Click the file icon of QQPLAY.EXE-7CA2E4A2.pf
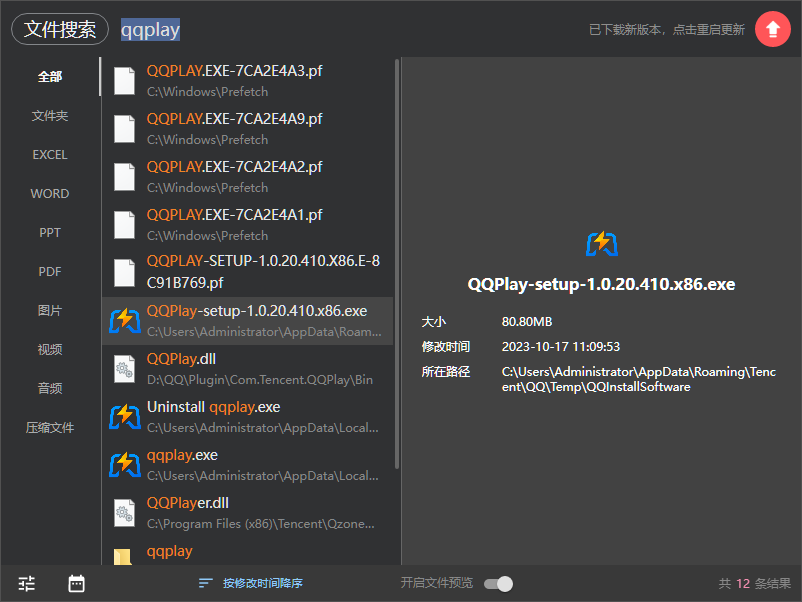Screen dimensions: 802x602 124,176
